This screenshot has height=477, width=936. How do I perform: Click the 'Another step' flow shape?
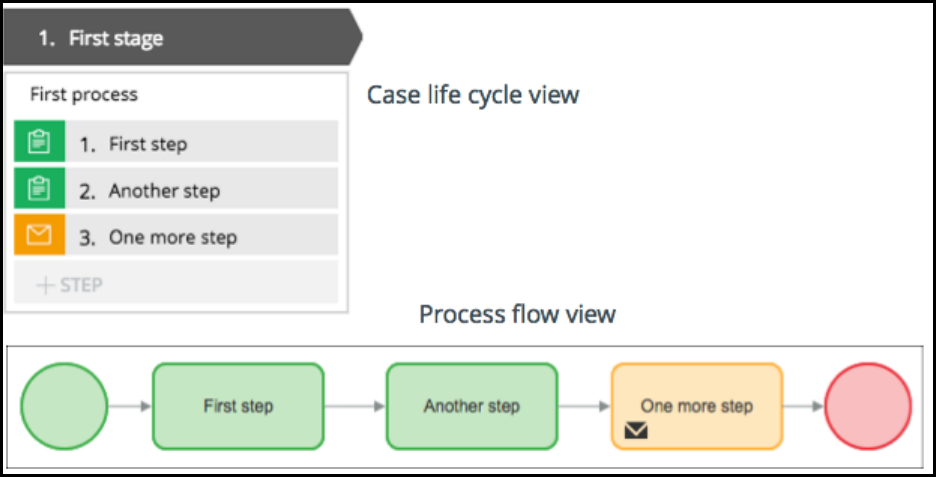[x=471, y=406]
